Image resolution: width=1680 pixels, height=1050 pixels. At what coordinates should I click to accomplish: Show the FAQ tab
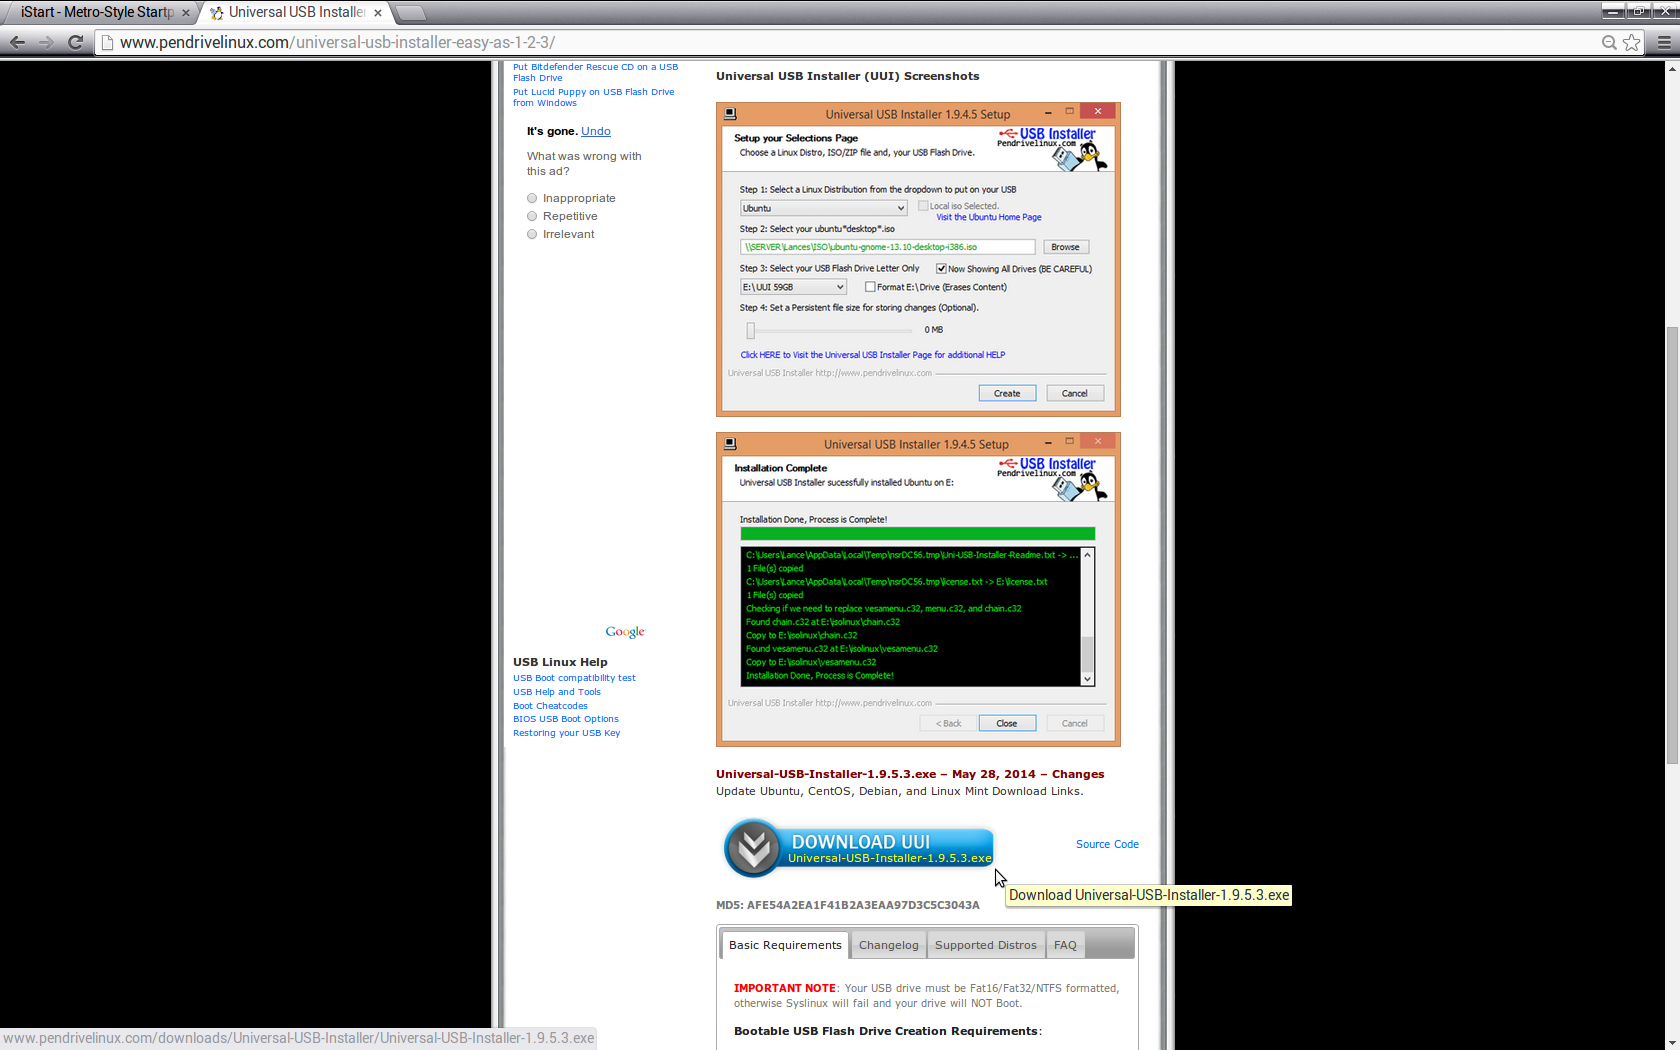1065,945
